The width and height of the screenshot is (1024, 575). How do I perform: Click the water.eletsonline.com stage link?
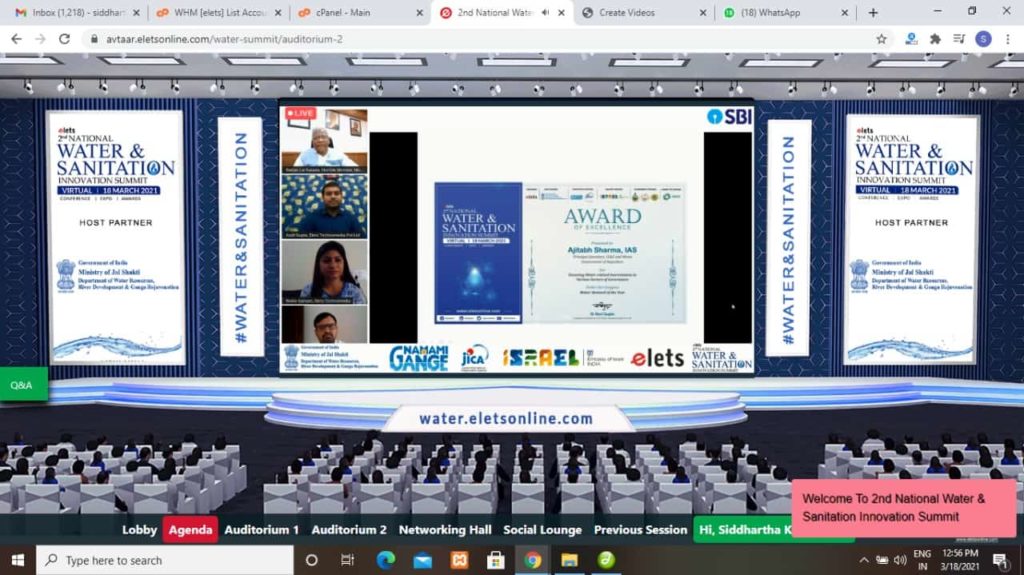505,419
